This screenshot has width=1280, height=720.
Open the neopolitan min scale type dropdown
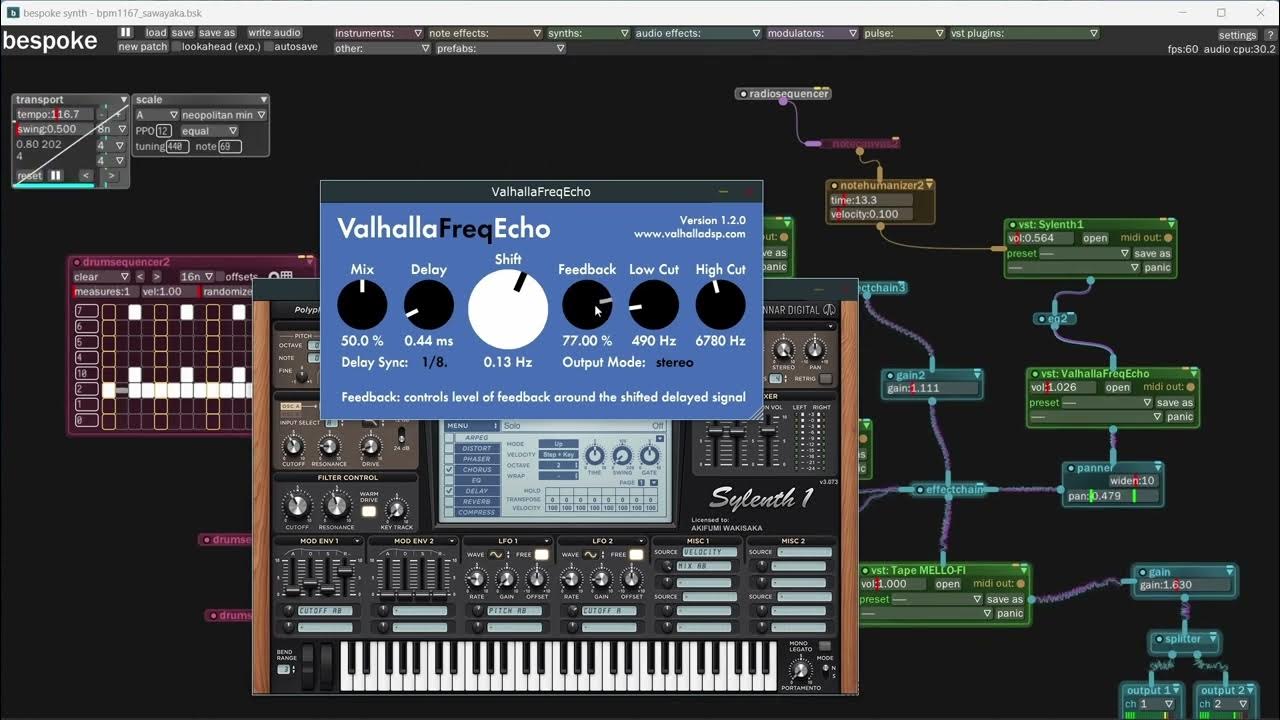click(x=224, y=115)
